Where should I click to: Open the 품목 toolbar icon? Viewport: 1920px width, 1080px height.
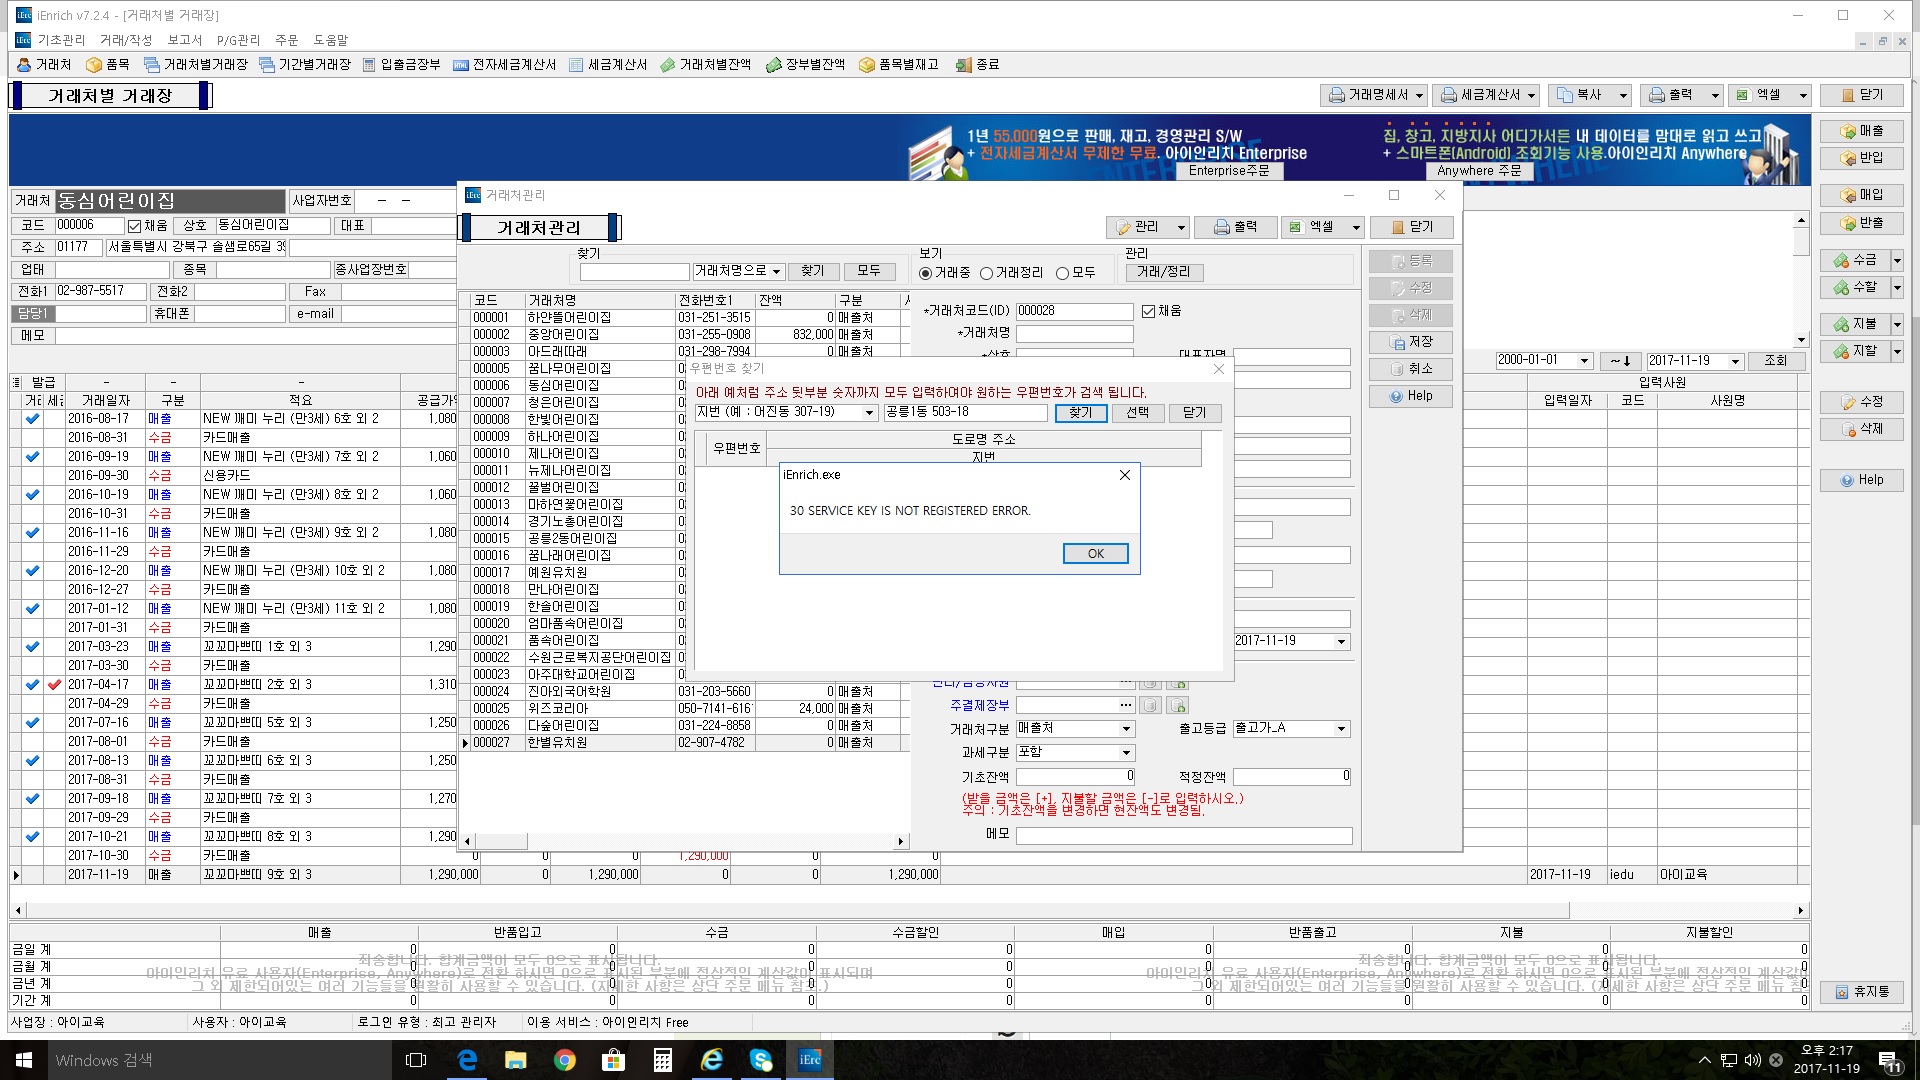[108, 65]
